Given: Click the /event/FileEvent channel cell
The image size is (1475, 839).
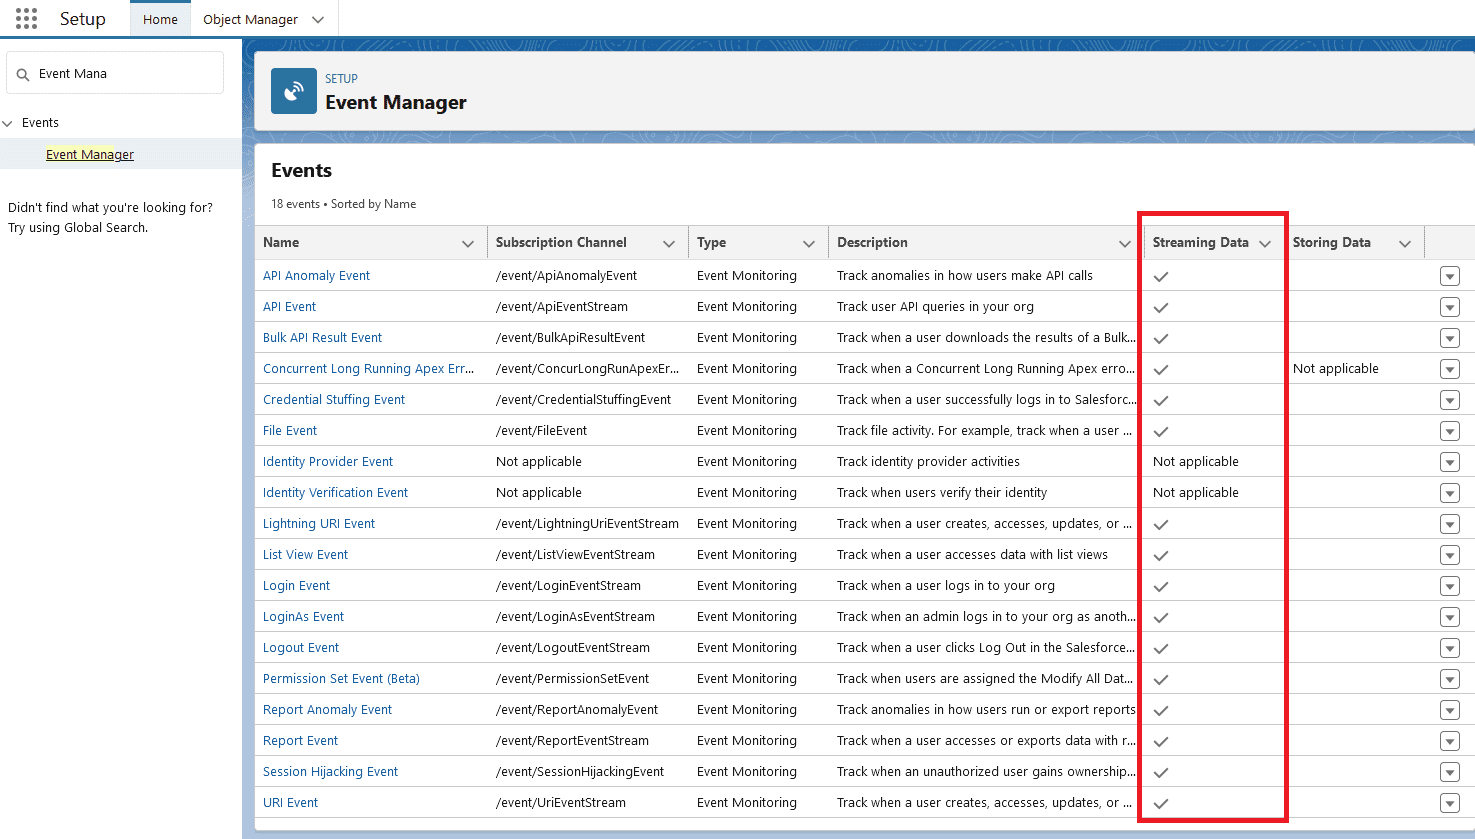Looking at the screenshot, I should (x=541, y=431).
